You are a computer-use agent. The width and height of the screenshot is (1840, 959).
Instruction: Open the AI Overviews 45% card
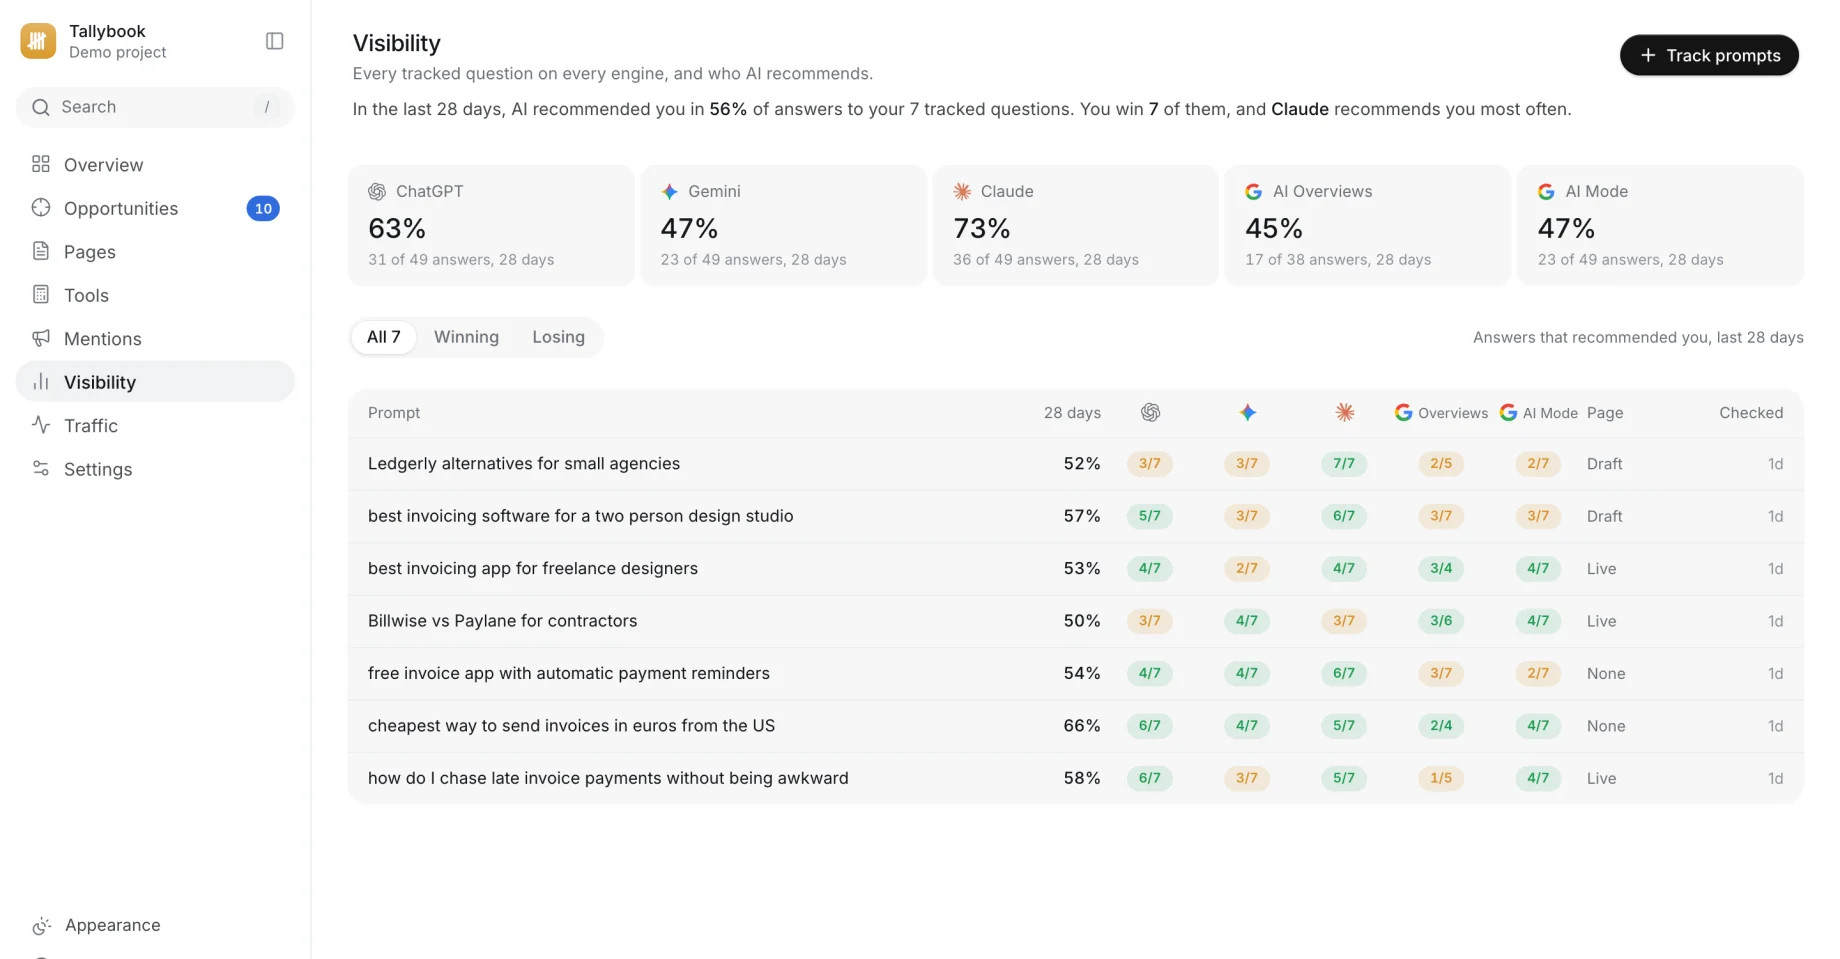click(1368, 226)
